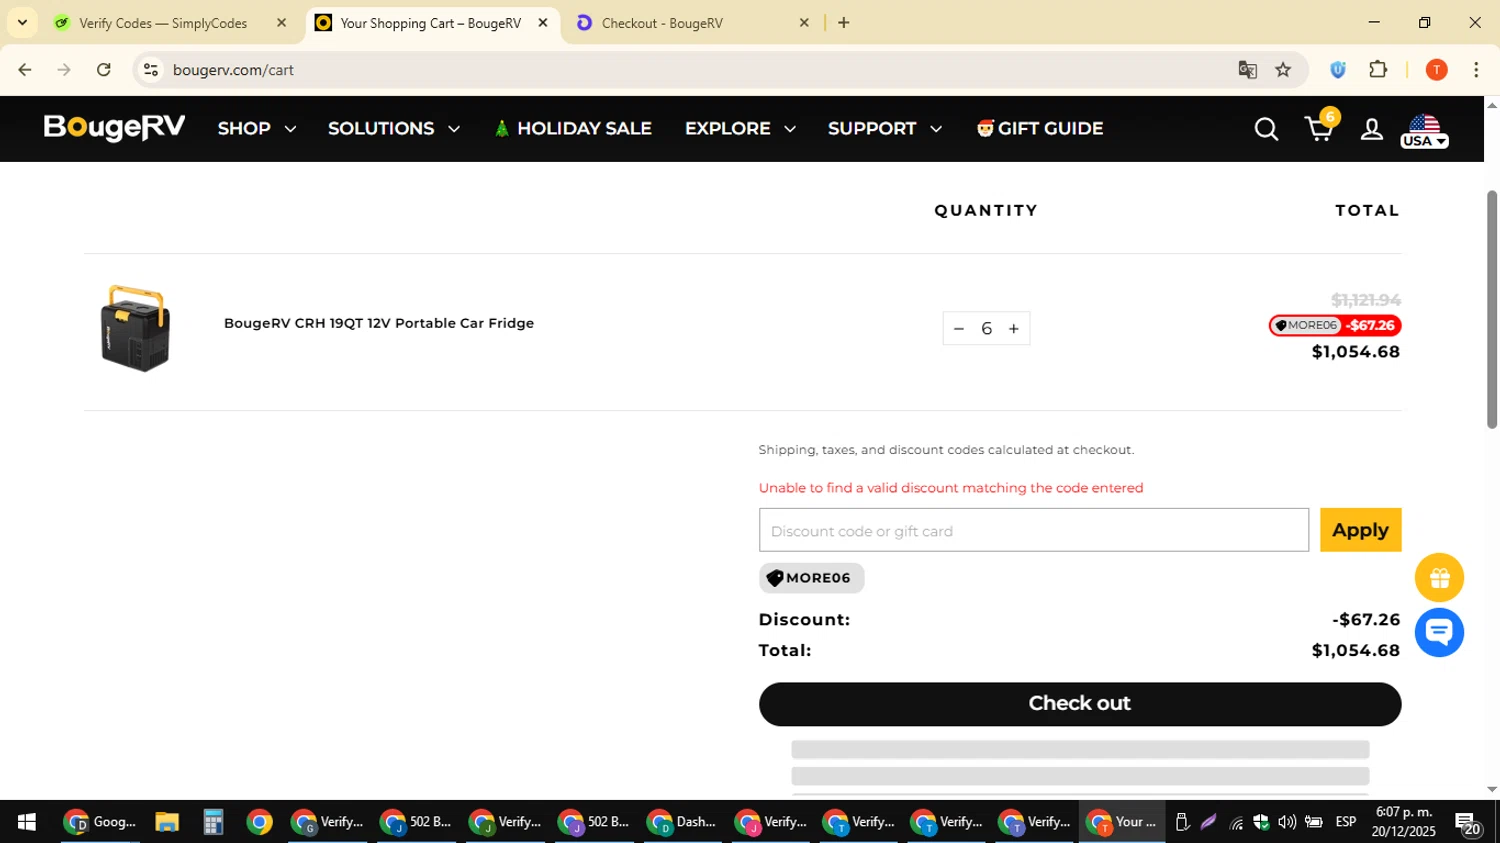Close the Checkout - BougeRV tab
Image resolution: width=1500 pixels, height=843 pixels.
[x=804, y=22]
